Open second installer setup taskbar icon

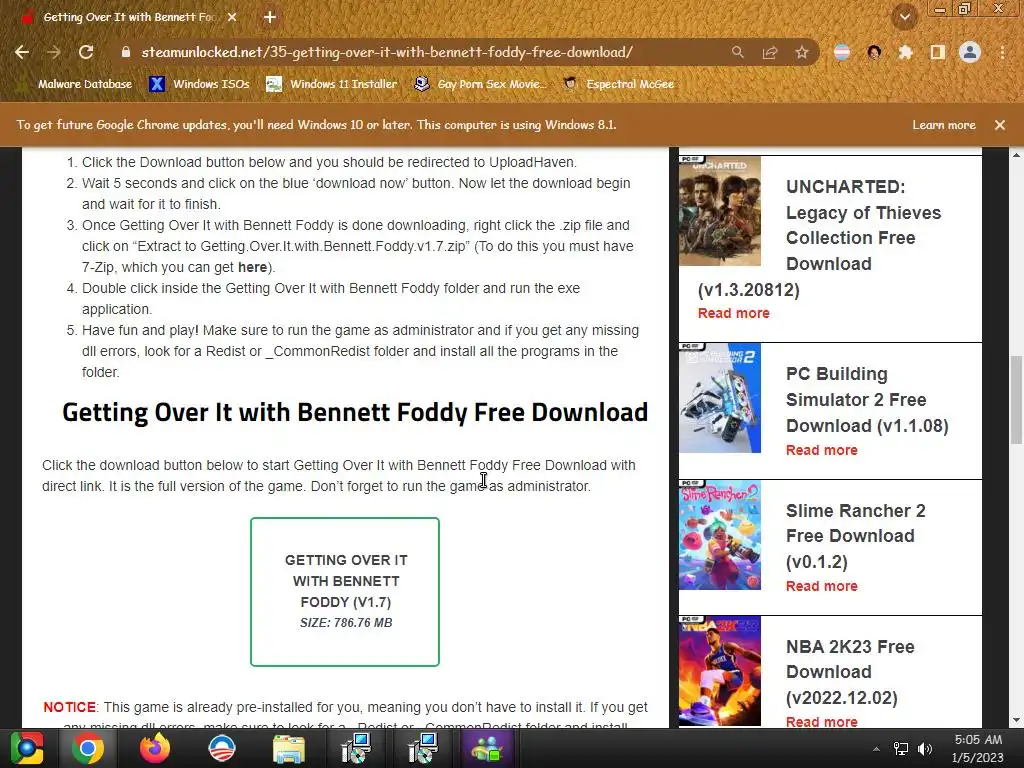(x=423, y=748)
